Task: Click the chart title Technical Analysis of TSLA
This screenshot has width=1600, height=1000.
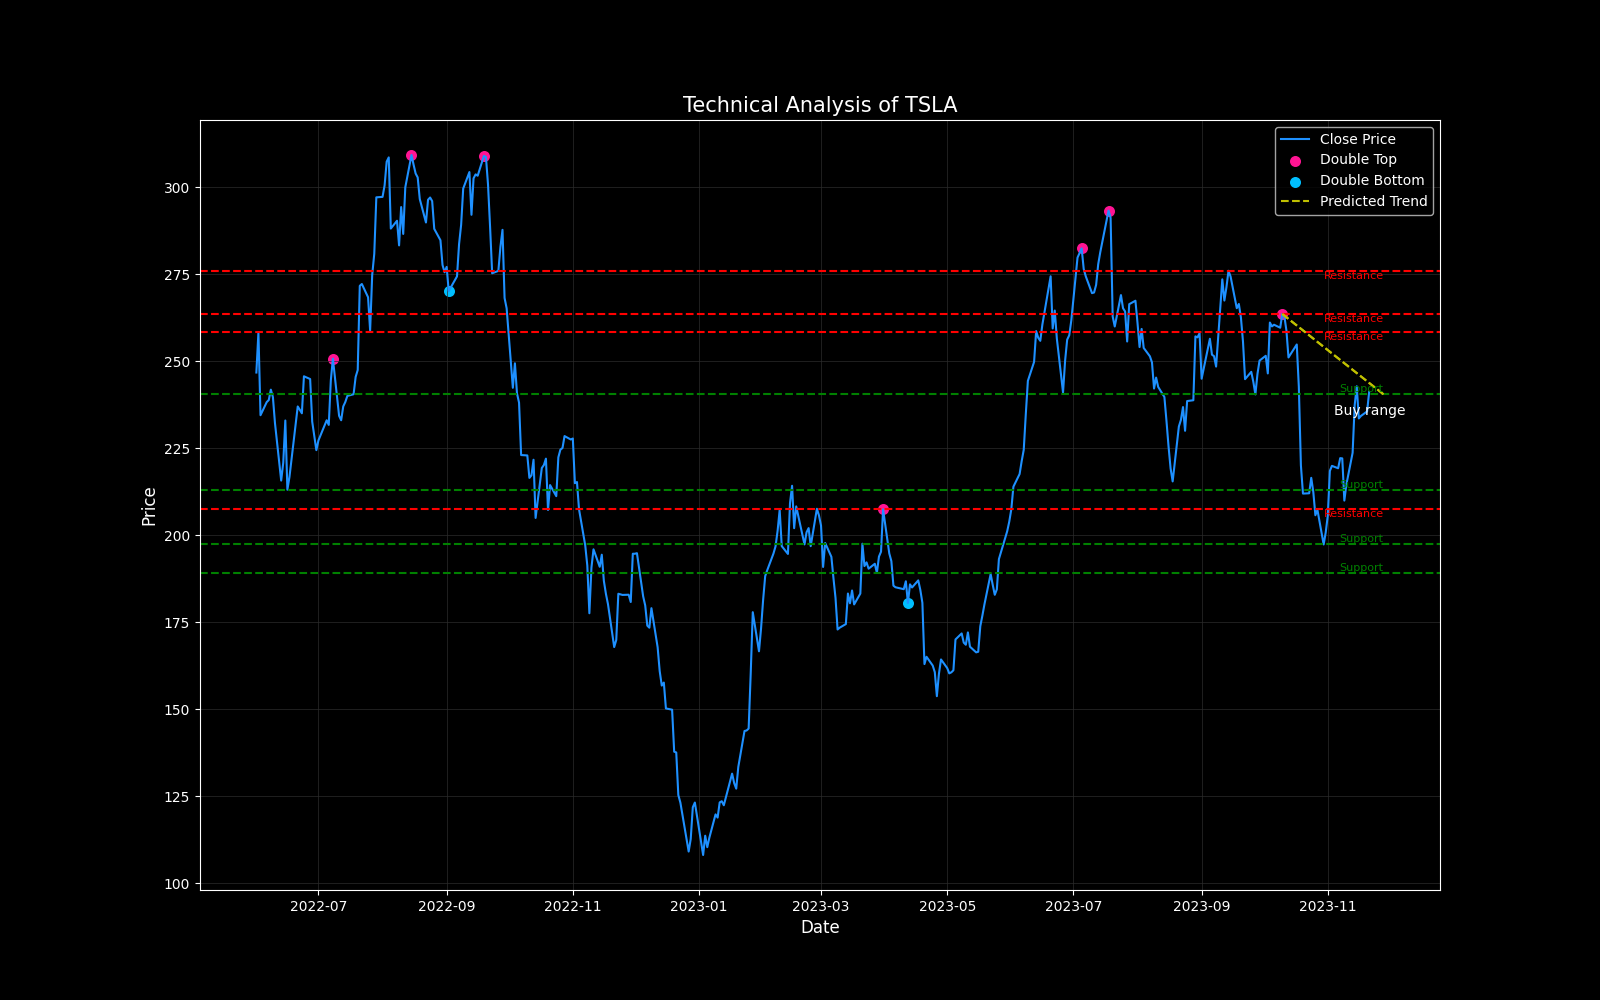Action: [x=820, y=105]
